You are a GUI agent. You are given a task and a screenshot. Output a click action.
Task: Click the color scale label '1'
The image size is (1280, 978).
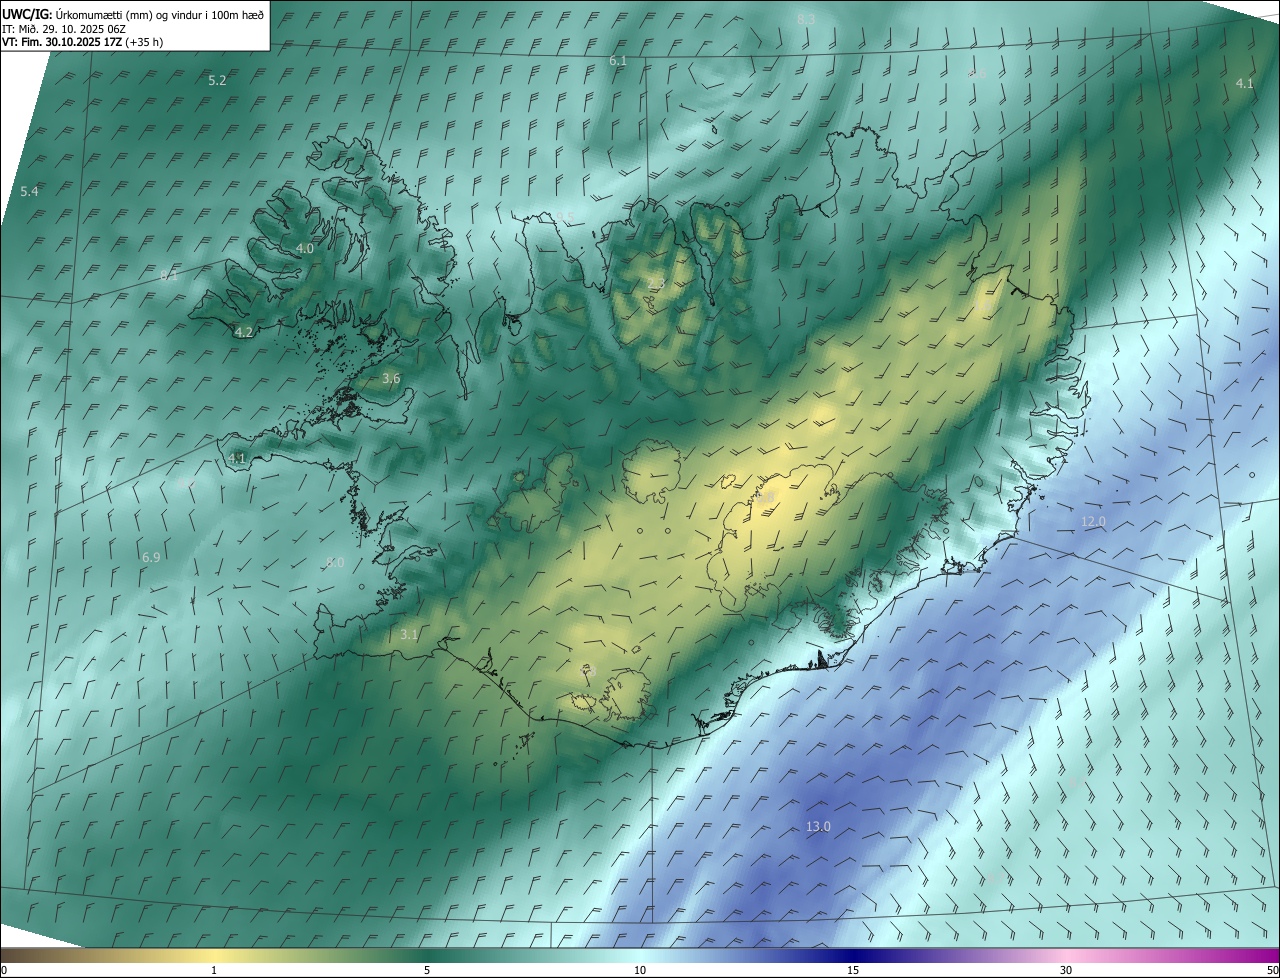pyautogui.click(x=214, y=970)
